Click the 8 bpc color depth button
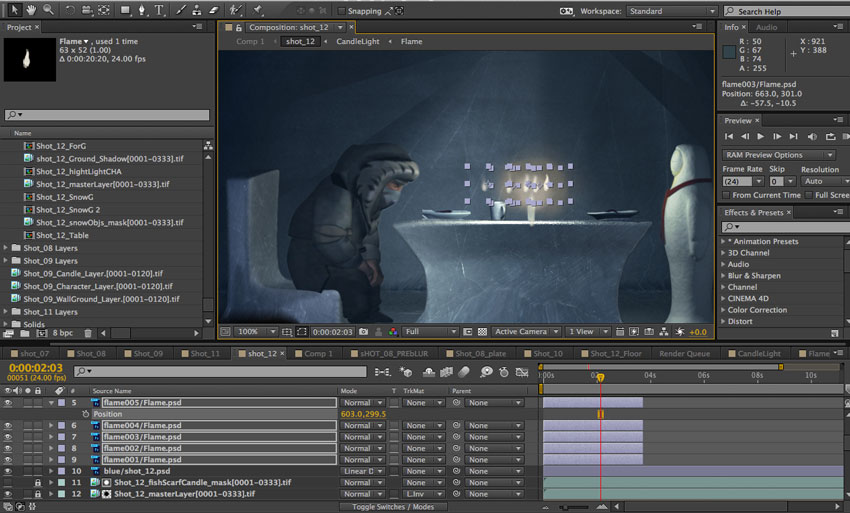Screen dimensions: 850x513 point(62,333)
